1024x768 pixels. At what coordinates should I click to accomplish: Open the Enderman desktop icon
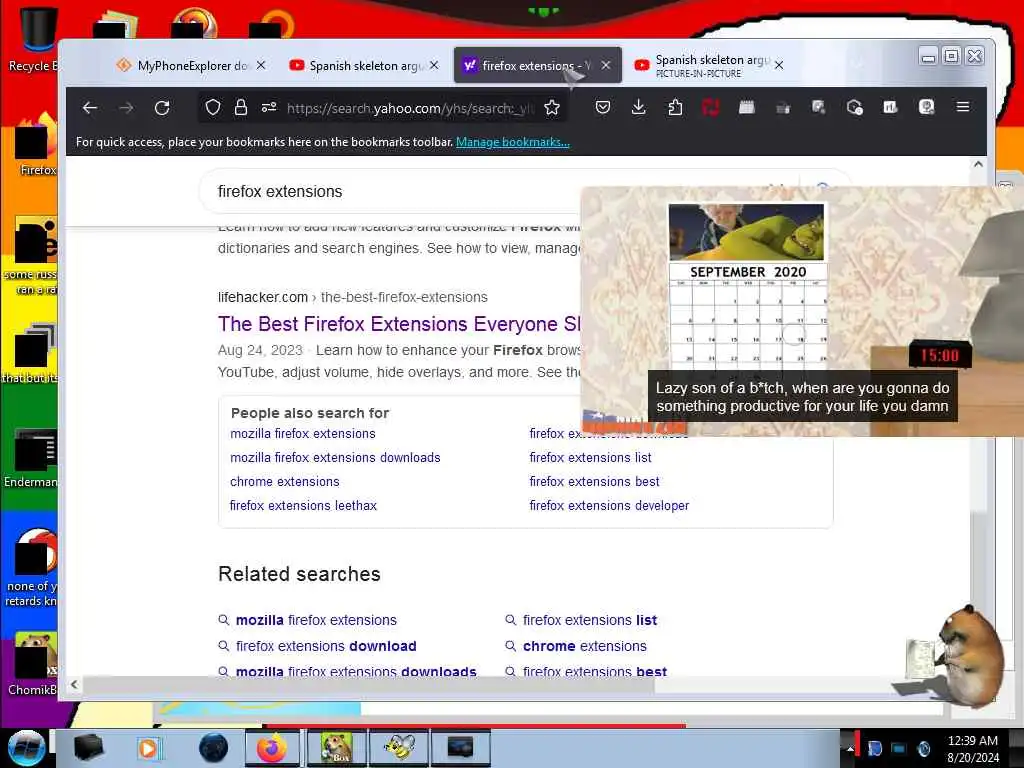tap(33, 458)
